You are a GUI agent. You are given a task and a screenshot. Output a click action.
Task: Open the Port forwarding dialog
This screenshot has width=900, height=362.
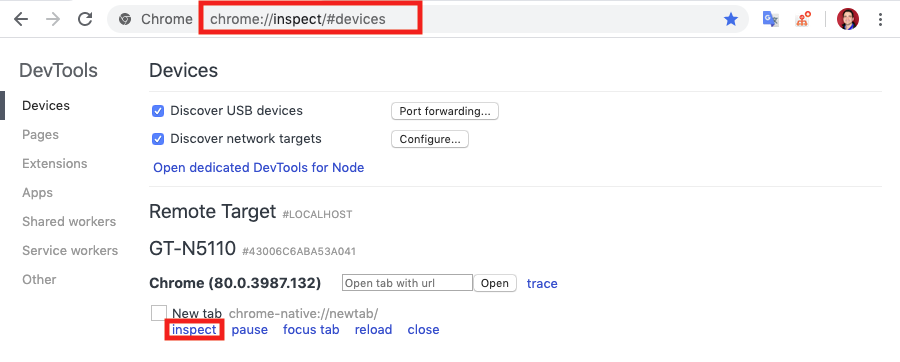445,111
